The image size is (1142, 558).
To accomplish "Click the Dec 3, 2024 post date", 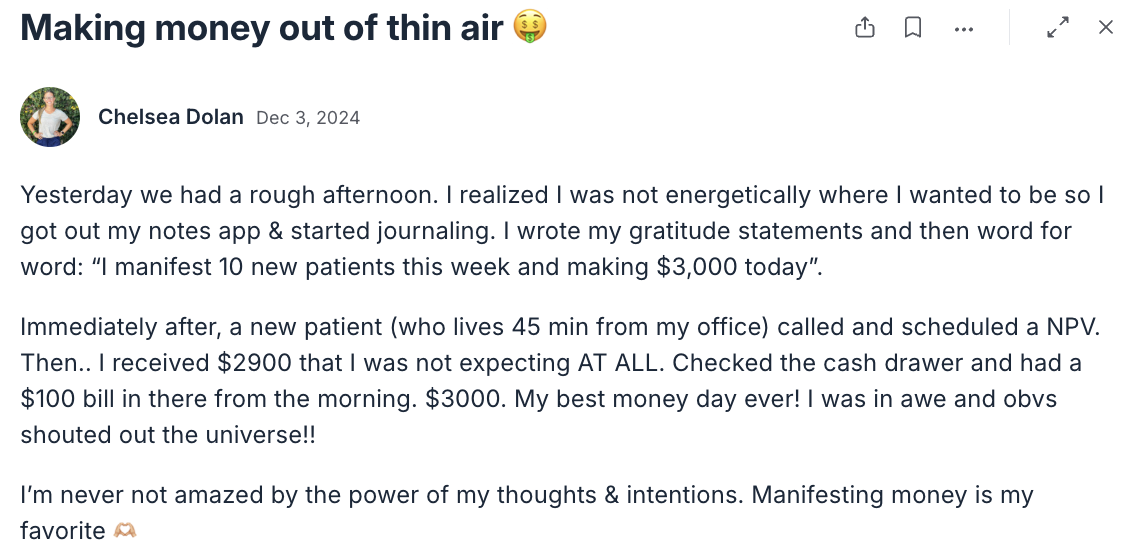I will 308,118.
